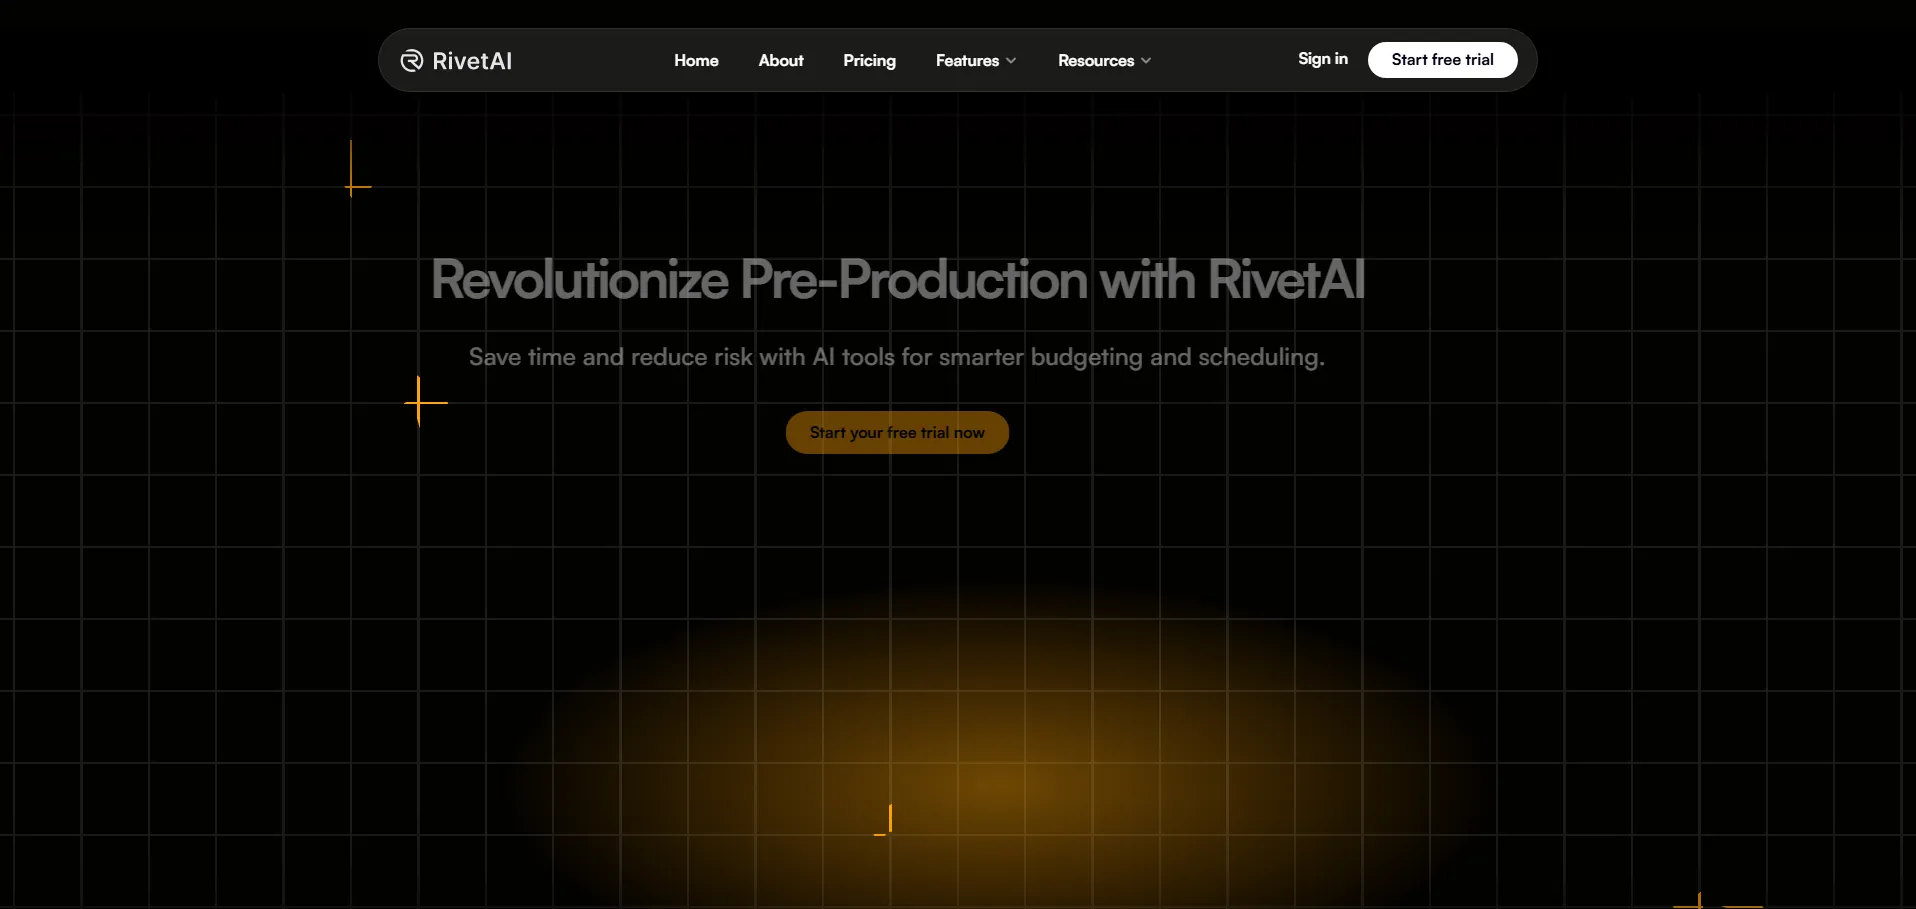Click the RivetAI swirl logo icon
Viewport: 1916px width, 909px height.
pos(411,61)
